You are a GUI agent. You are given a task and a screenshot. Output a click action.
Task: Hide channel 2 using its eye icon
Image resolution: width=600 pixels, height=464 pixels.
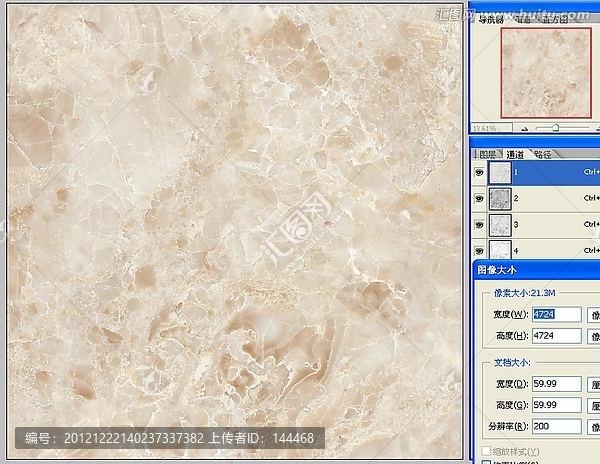[479, 199]
